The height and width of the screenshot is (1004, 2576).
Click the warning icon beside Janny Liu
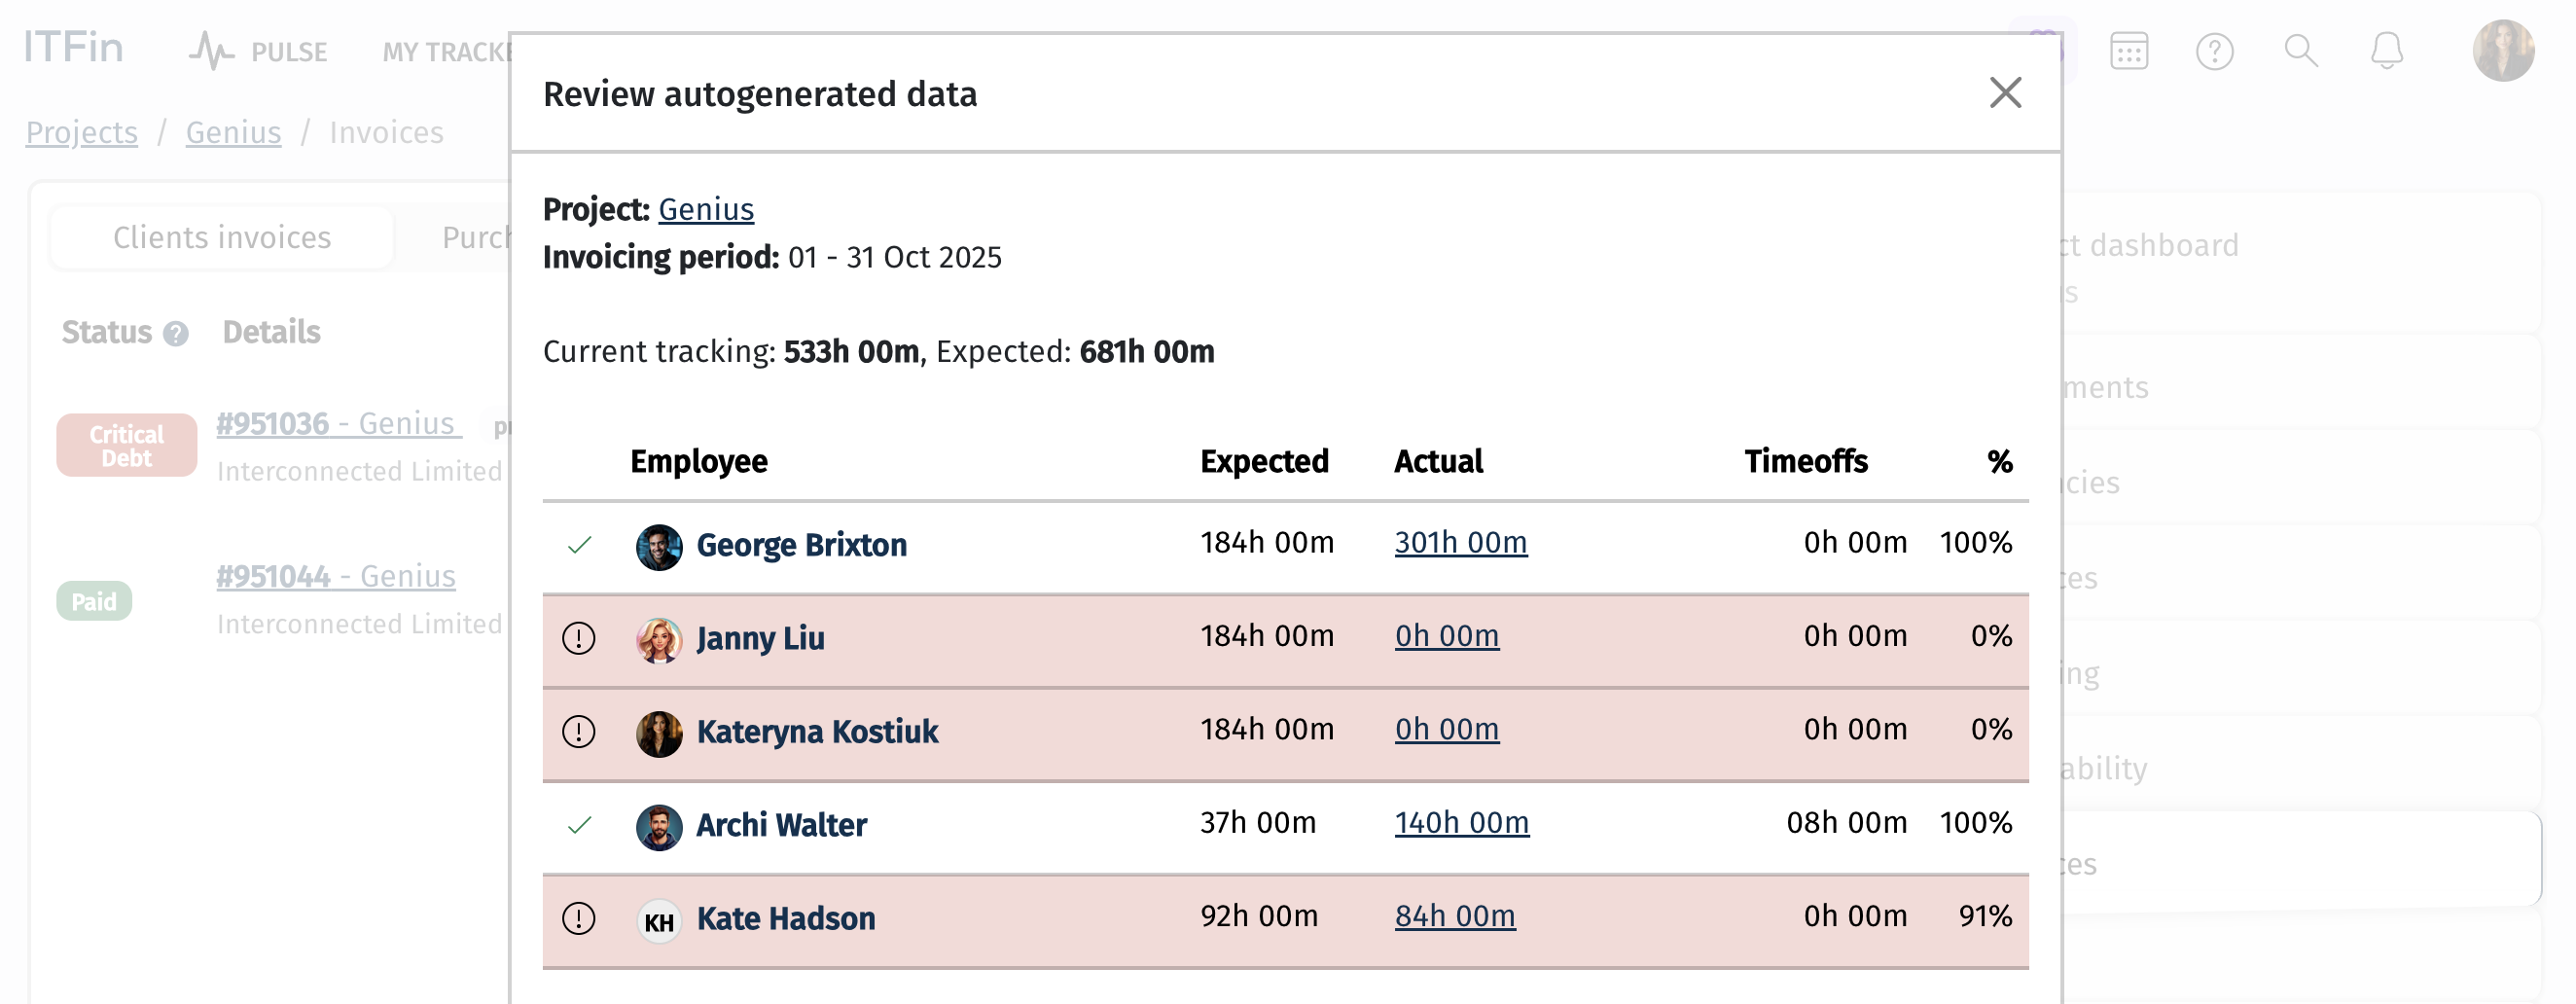578,638
